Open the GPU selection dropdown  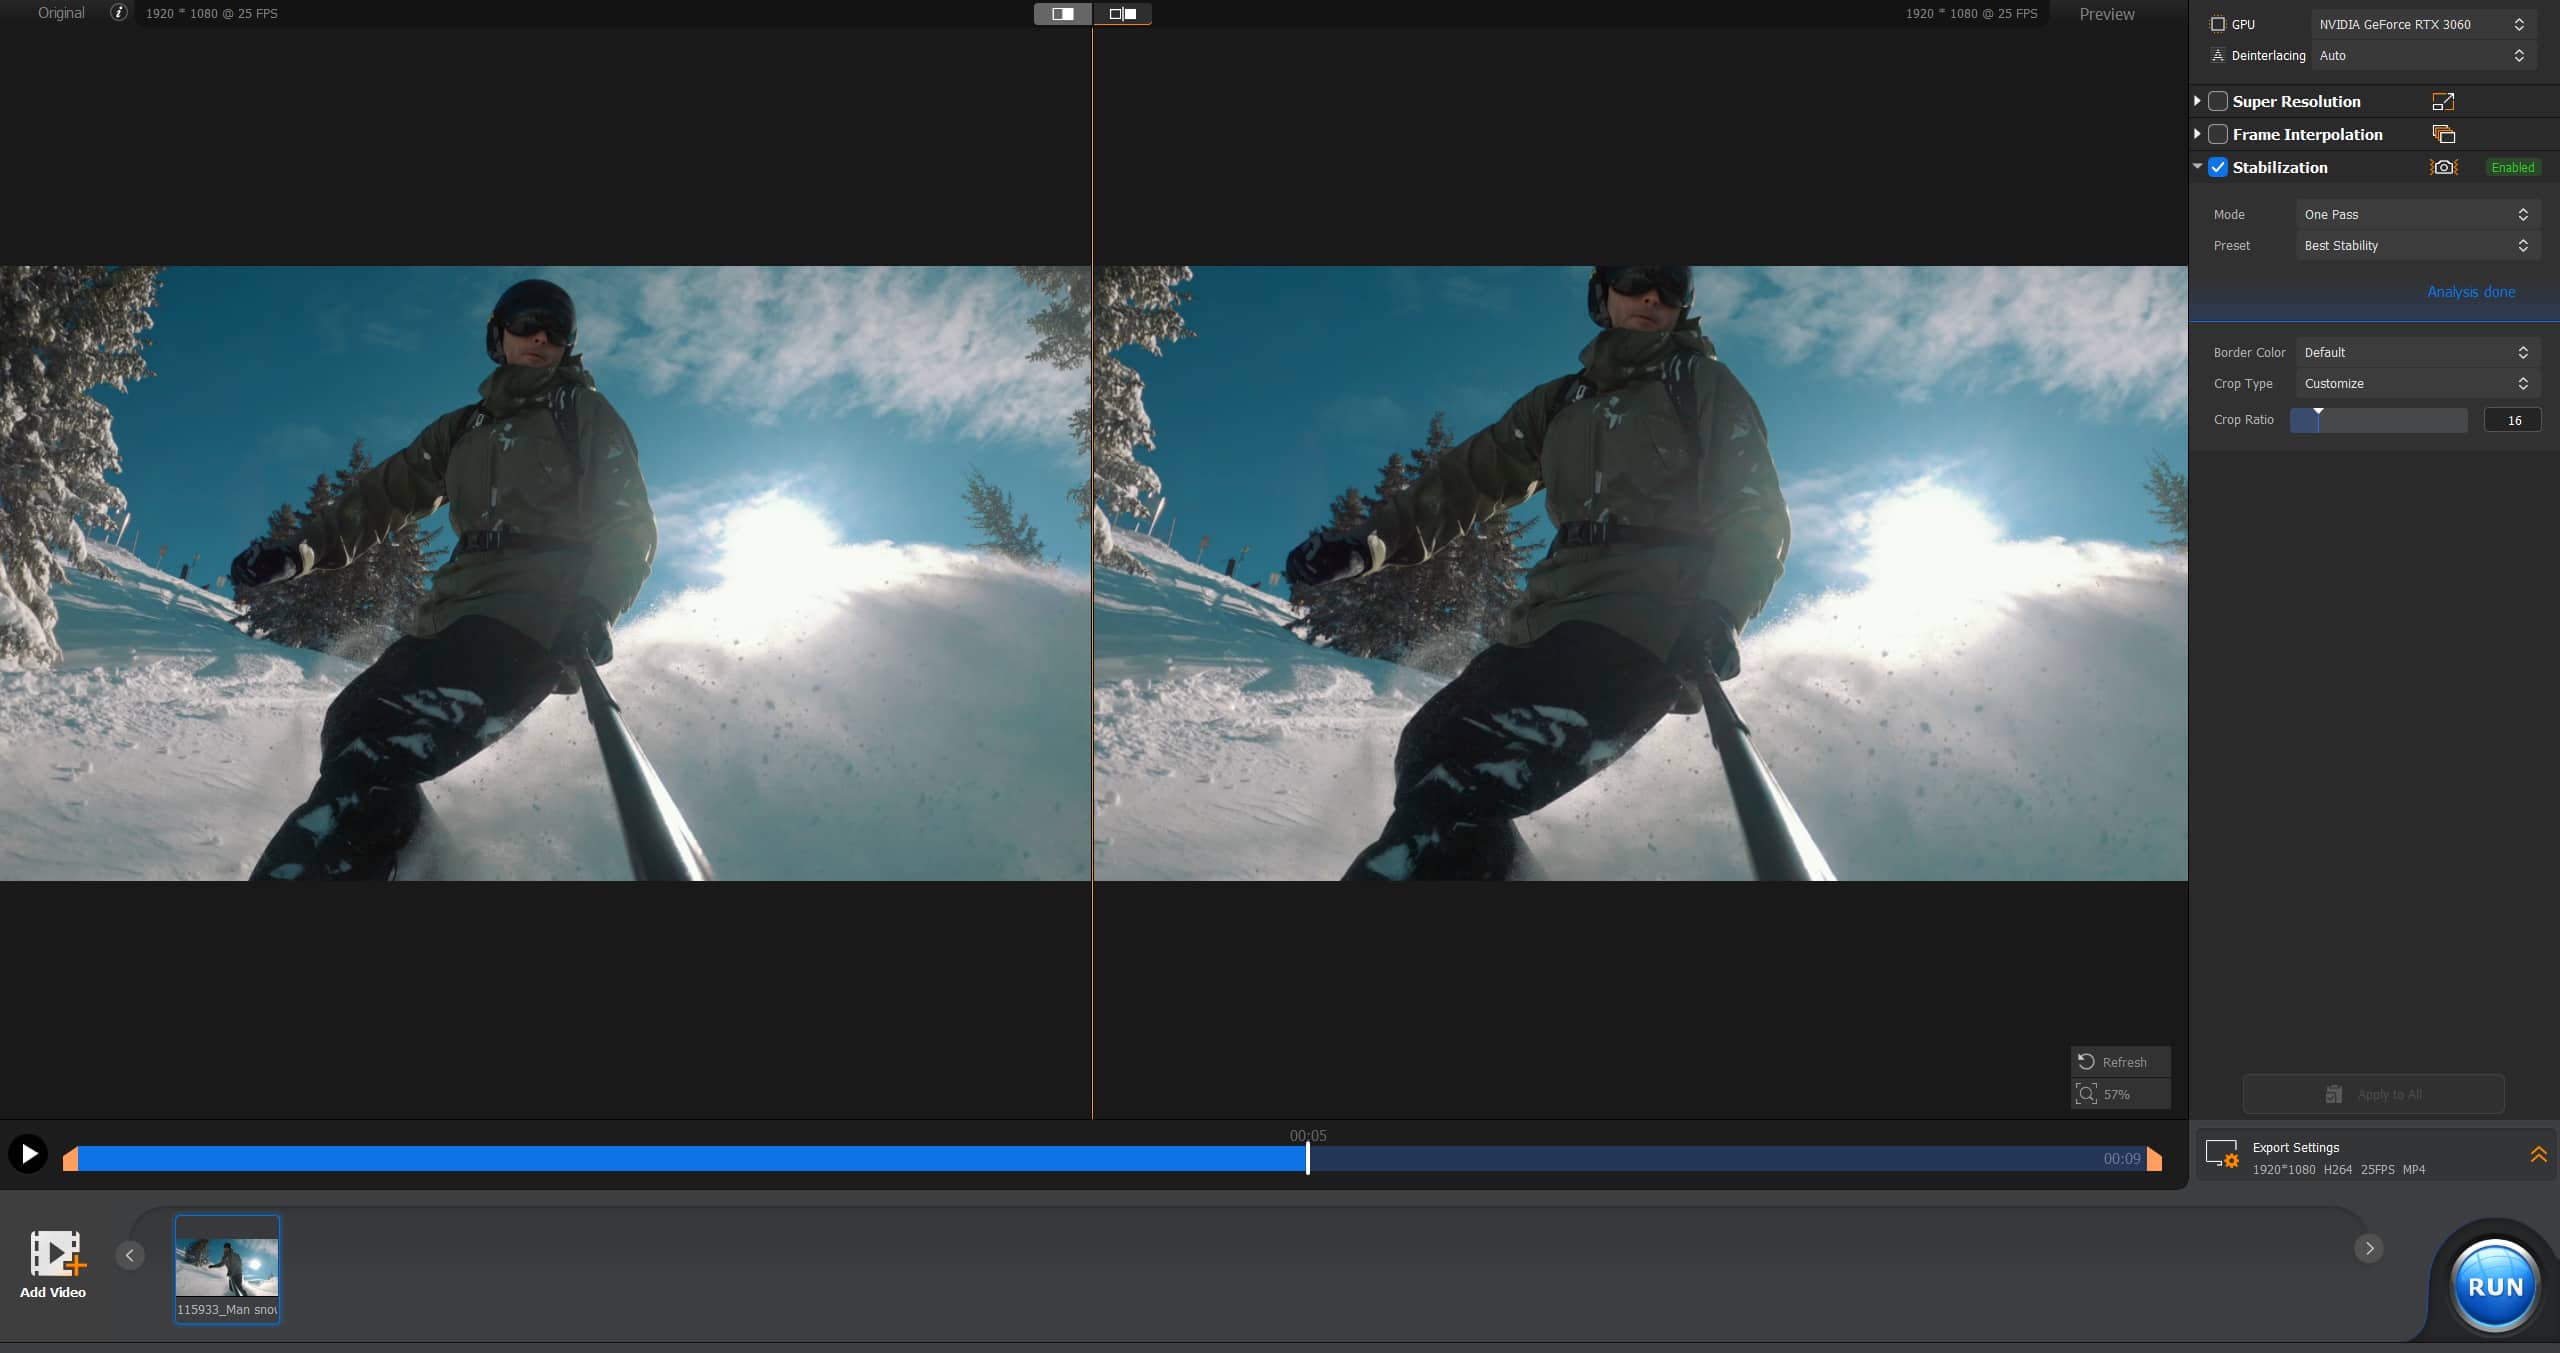[2423, 24]
